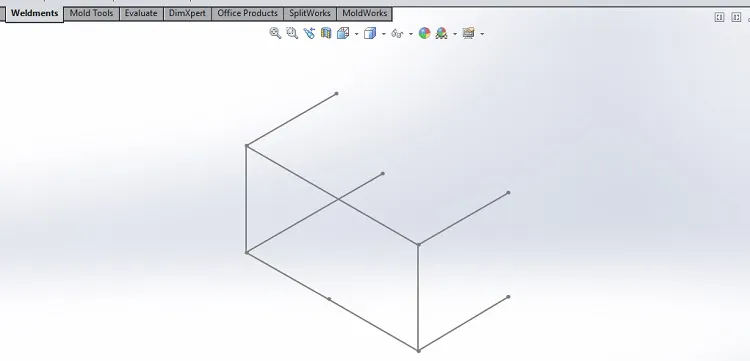This screenshot has width=750, height=361.
Task: Click the Zoom to Fit icon
Action: [275, 33]
